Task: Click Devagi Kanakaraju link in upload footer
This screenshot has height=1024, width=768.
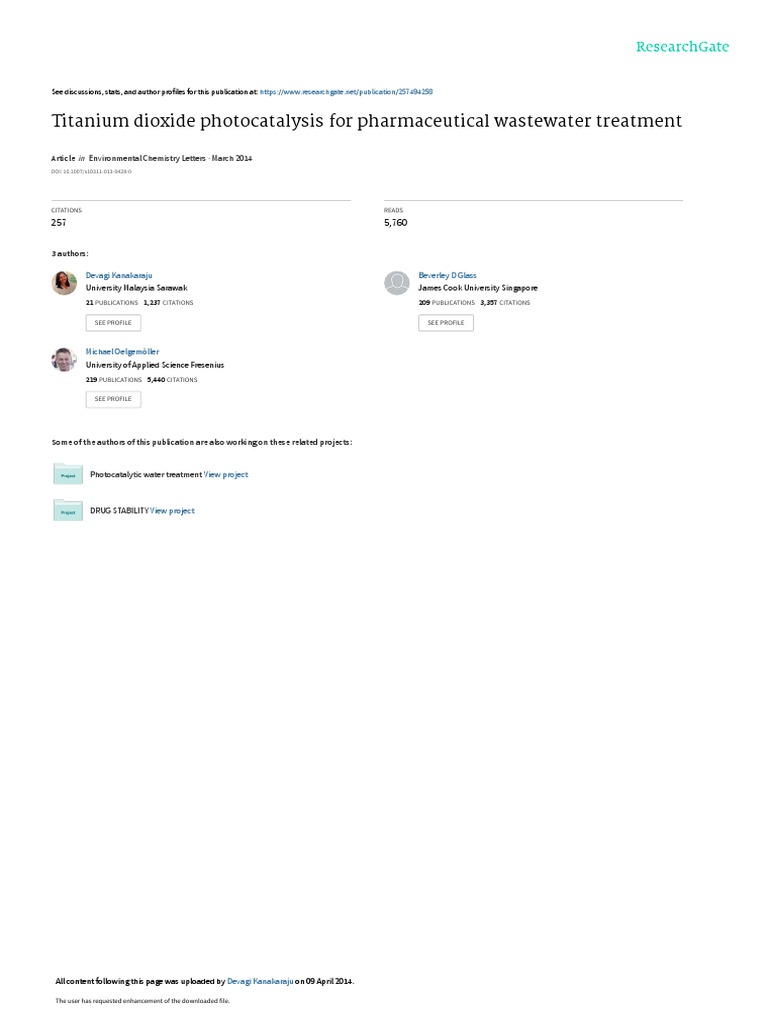Action: point(260,981)
